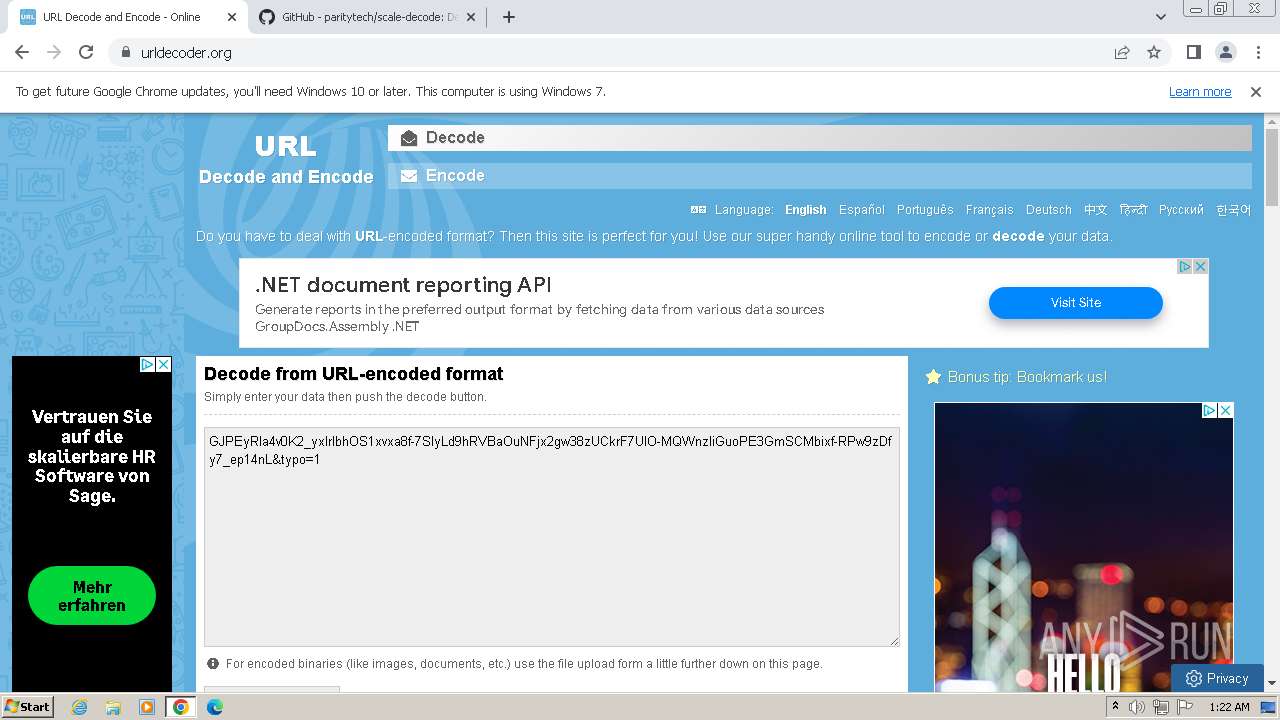Click the URL Decode and Encode logo
This screenshot has height=720, width=1280.
click(x=286, y=160)
